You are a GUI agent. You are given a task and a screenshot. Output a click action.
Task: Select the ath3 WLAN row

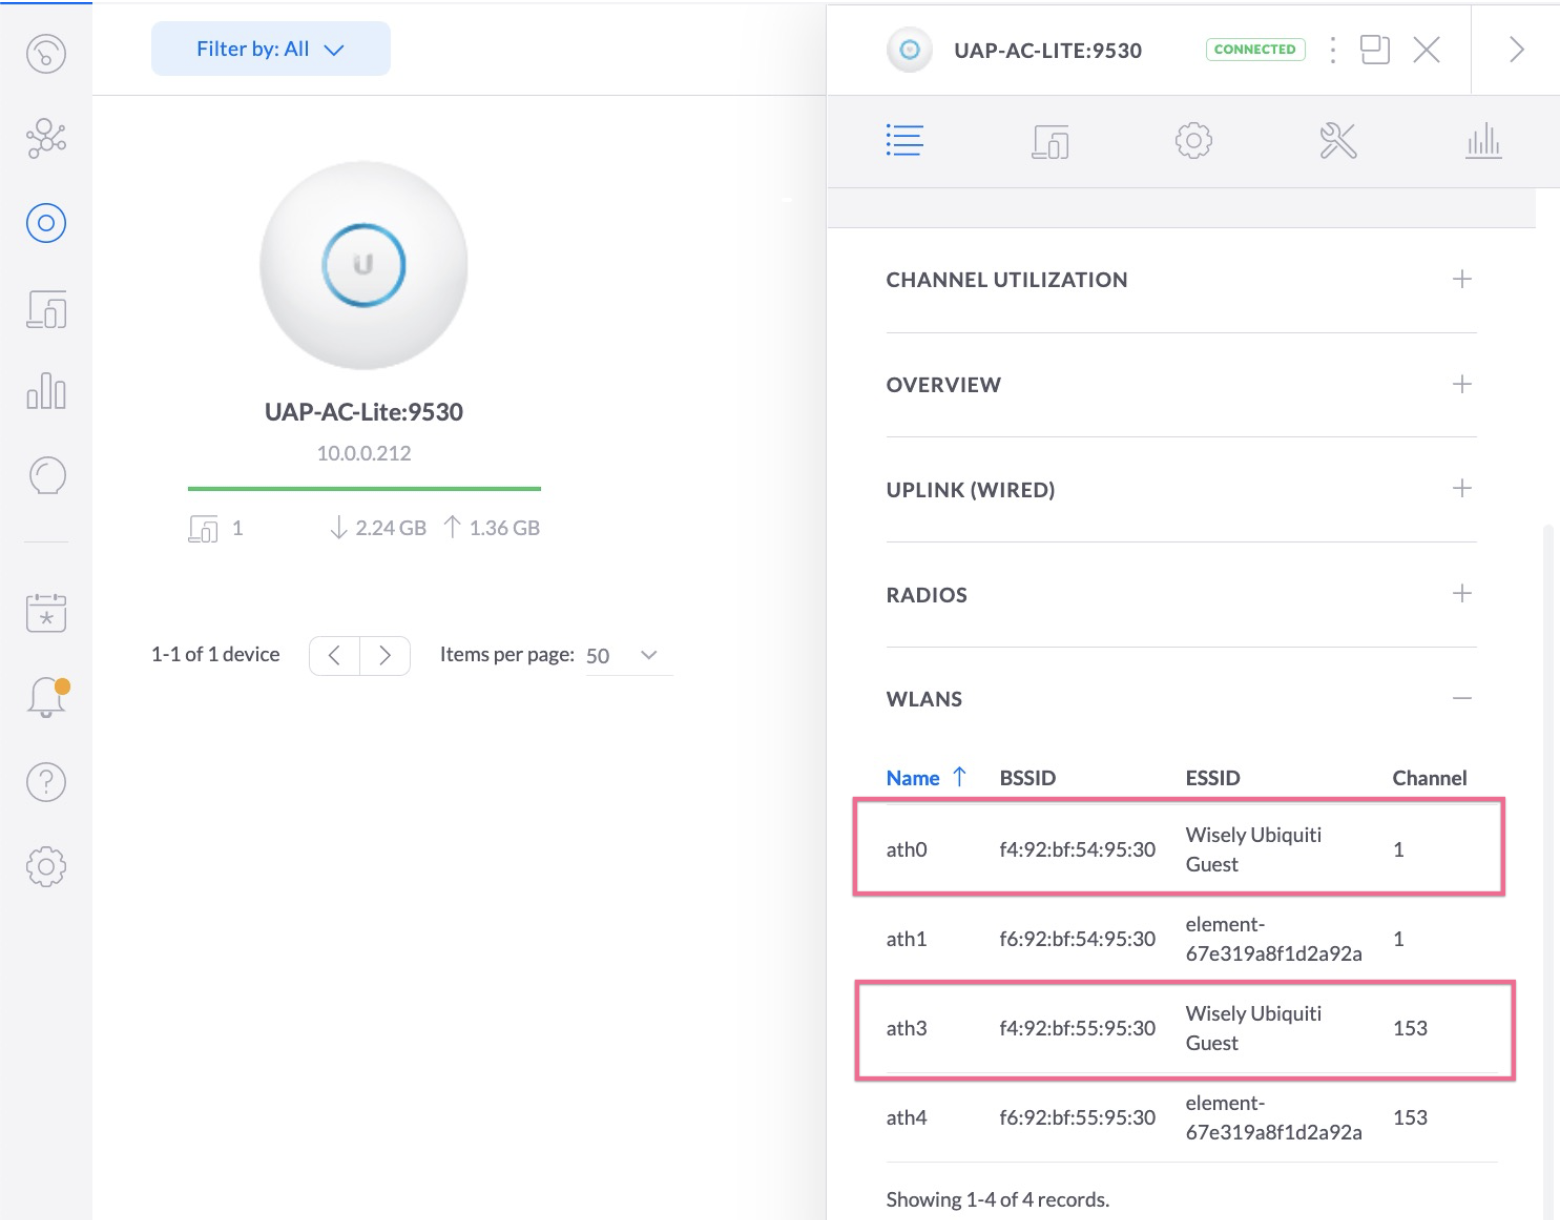[x=1187, y=1031]
